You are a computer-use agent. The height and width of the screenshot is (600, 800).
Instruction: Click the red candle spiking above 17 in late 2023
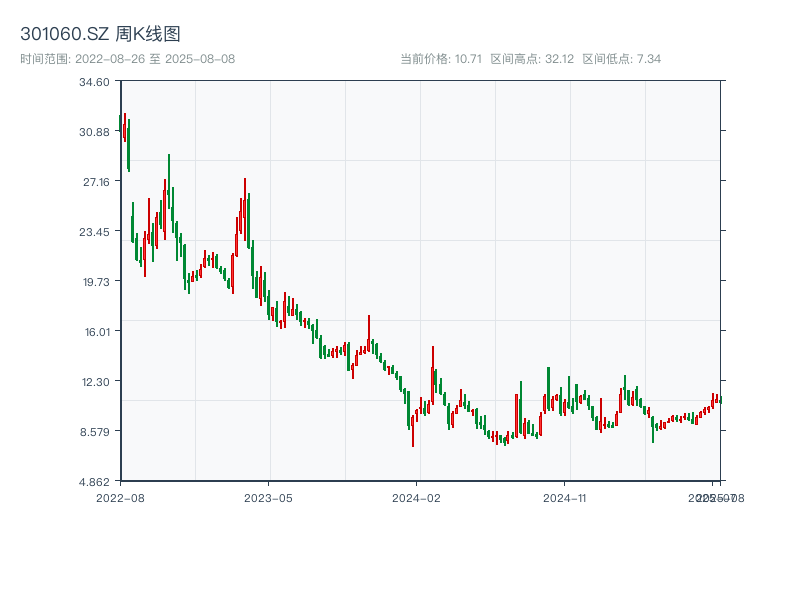(x=369, y=334)
